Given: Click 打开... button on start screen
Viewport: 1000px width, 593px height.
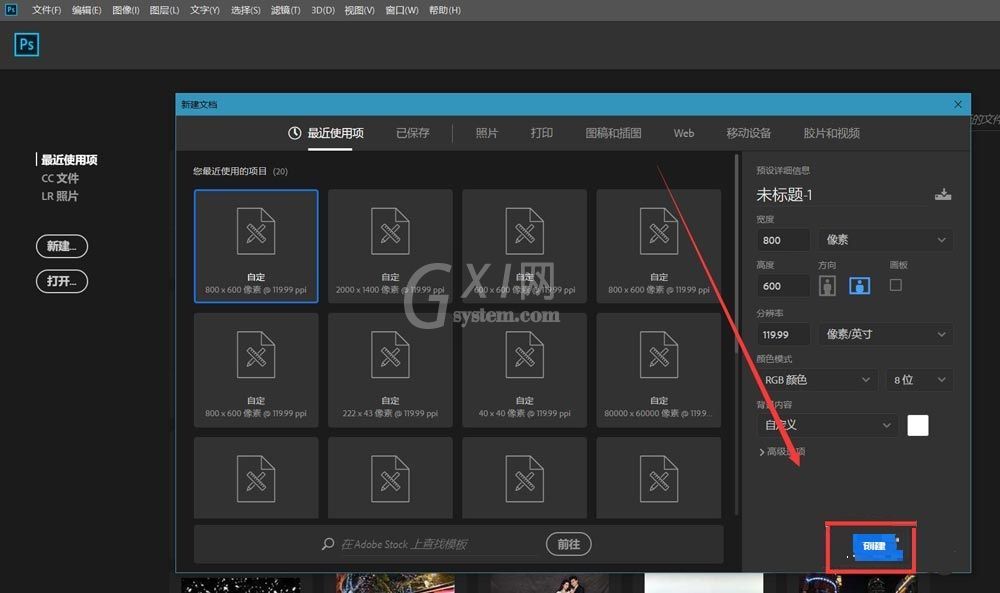Looking at the screenshot, I should (62, 281).
